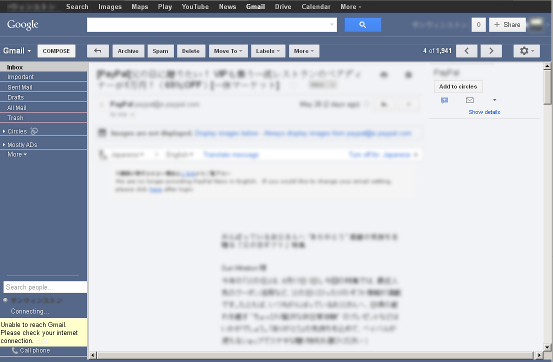This screenshot has width=553, height=362.
Task: Click Display images below link
Action: click(227, 133)
